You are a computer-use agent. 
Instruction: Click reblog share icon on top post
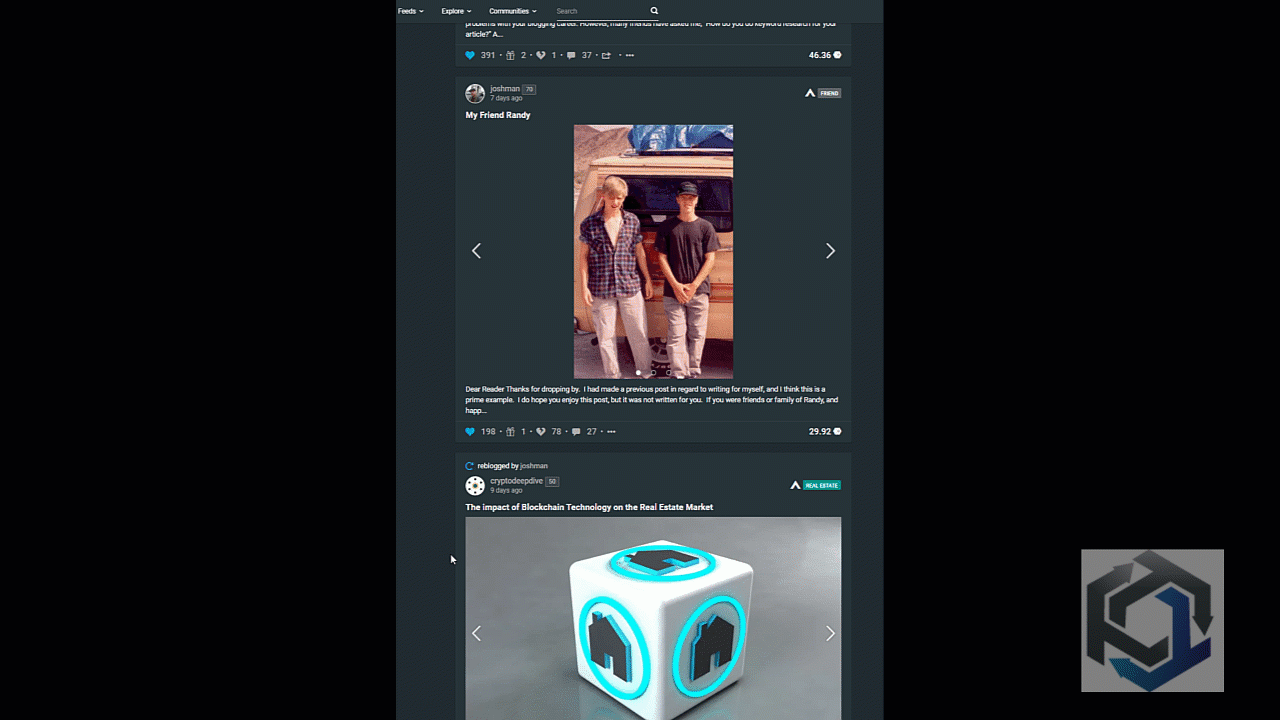pyautogui.click(x=606, y=55)
